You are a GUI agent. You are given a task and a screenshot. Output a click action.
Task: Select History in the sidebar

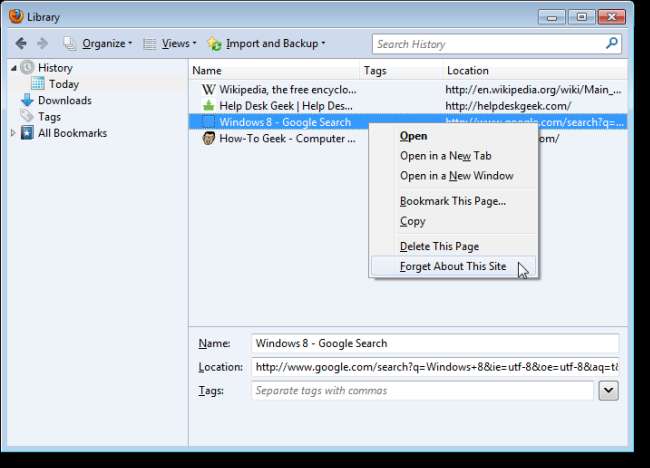[x=55, y=68]
